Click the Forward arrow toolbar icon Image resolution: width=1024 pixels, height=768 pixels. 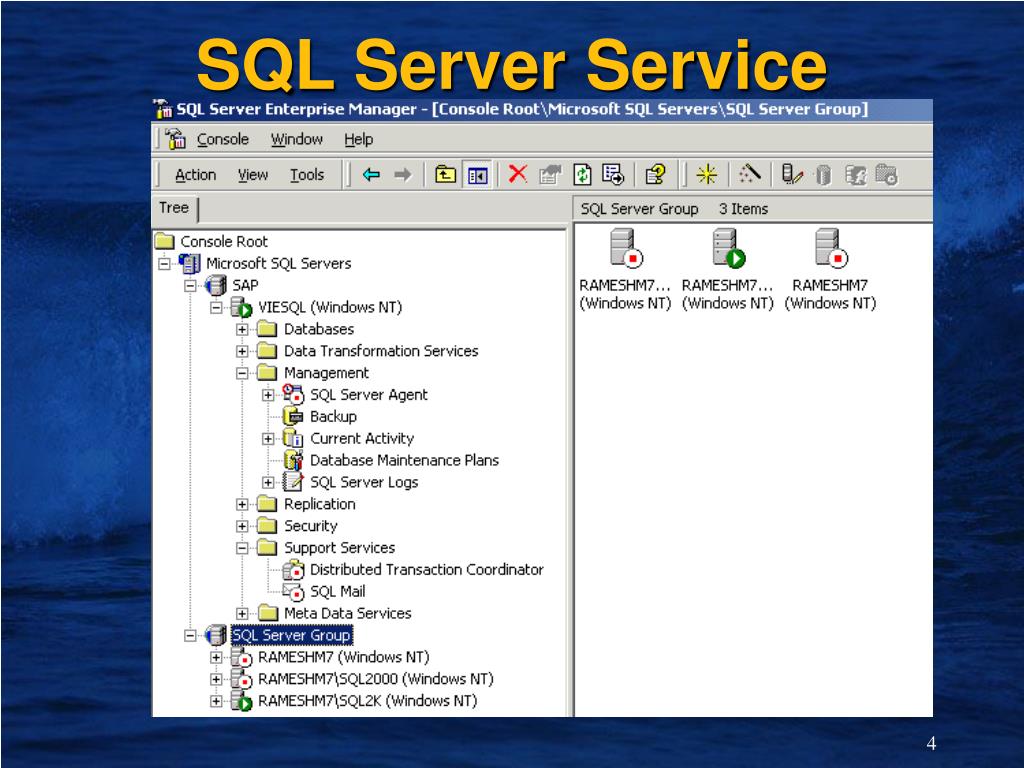[403, 174]
